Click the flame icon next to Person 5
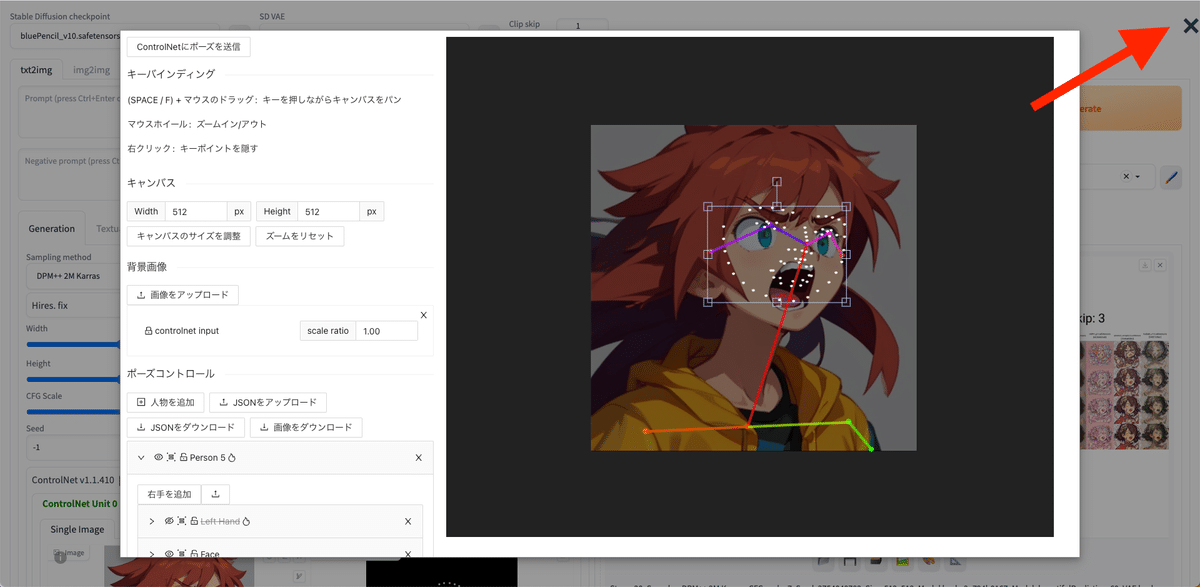 point(230,458)
